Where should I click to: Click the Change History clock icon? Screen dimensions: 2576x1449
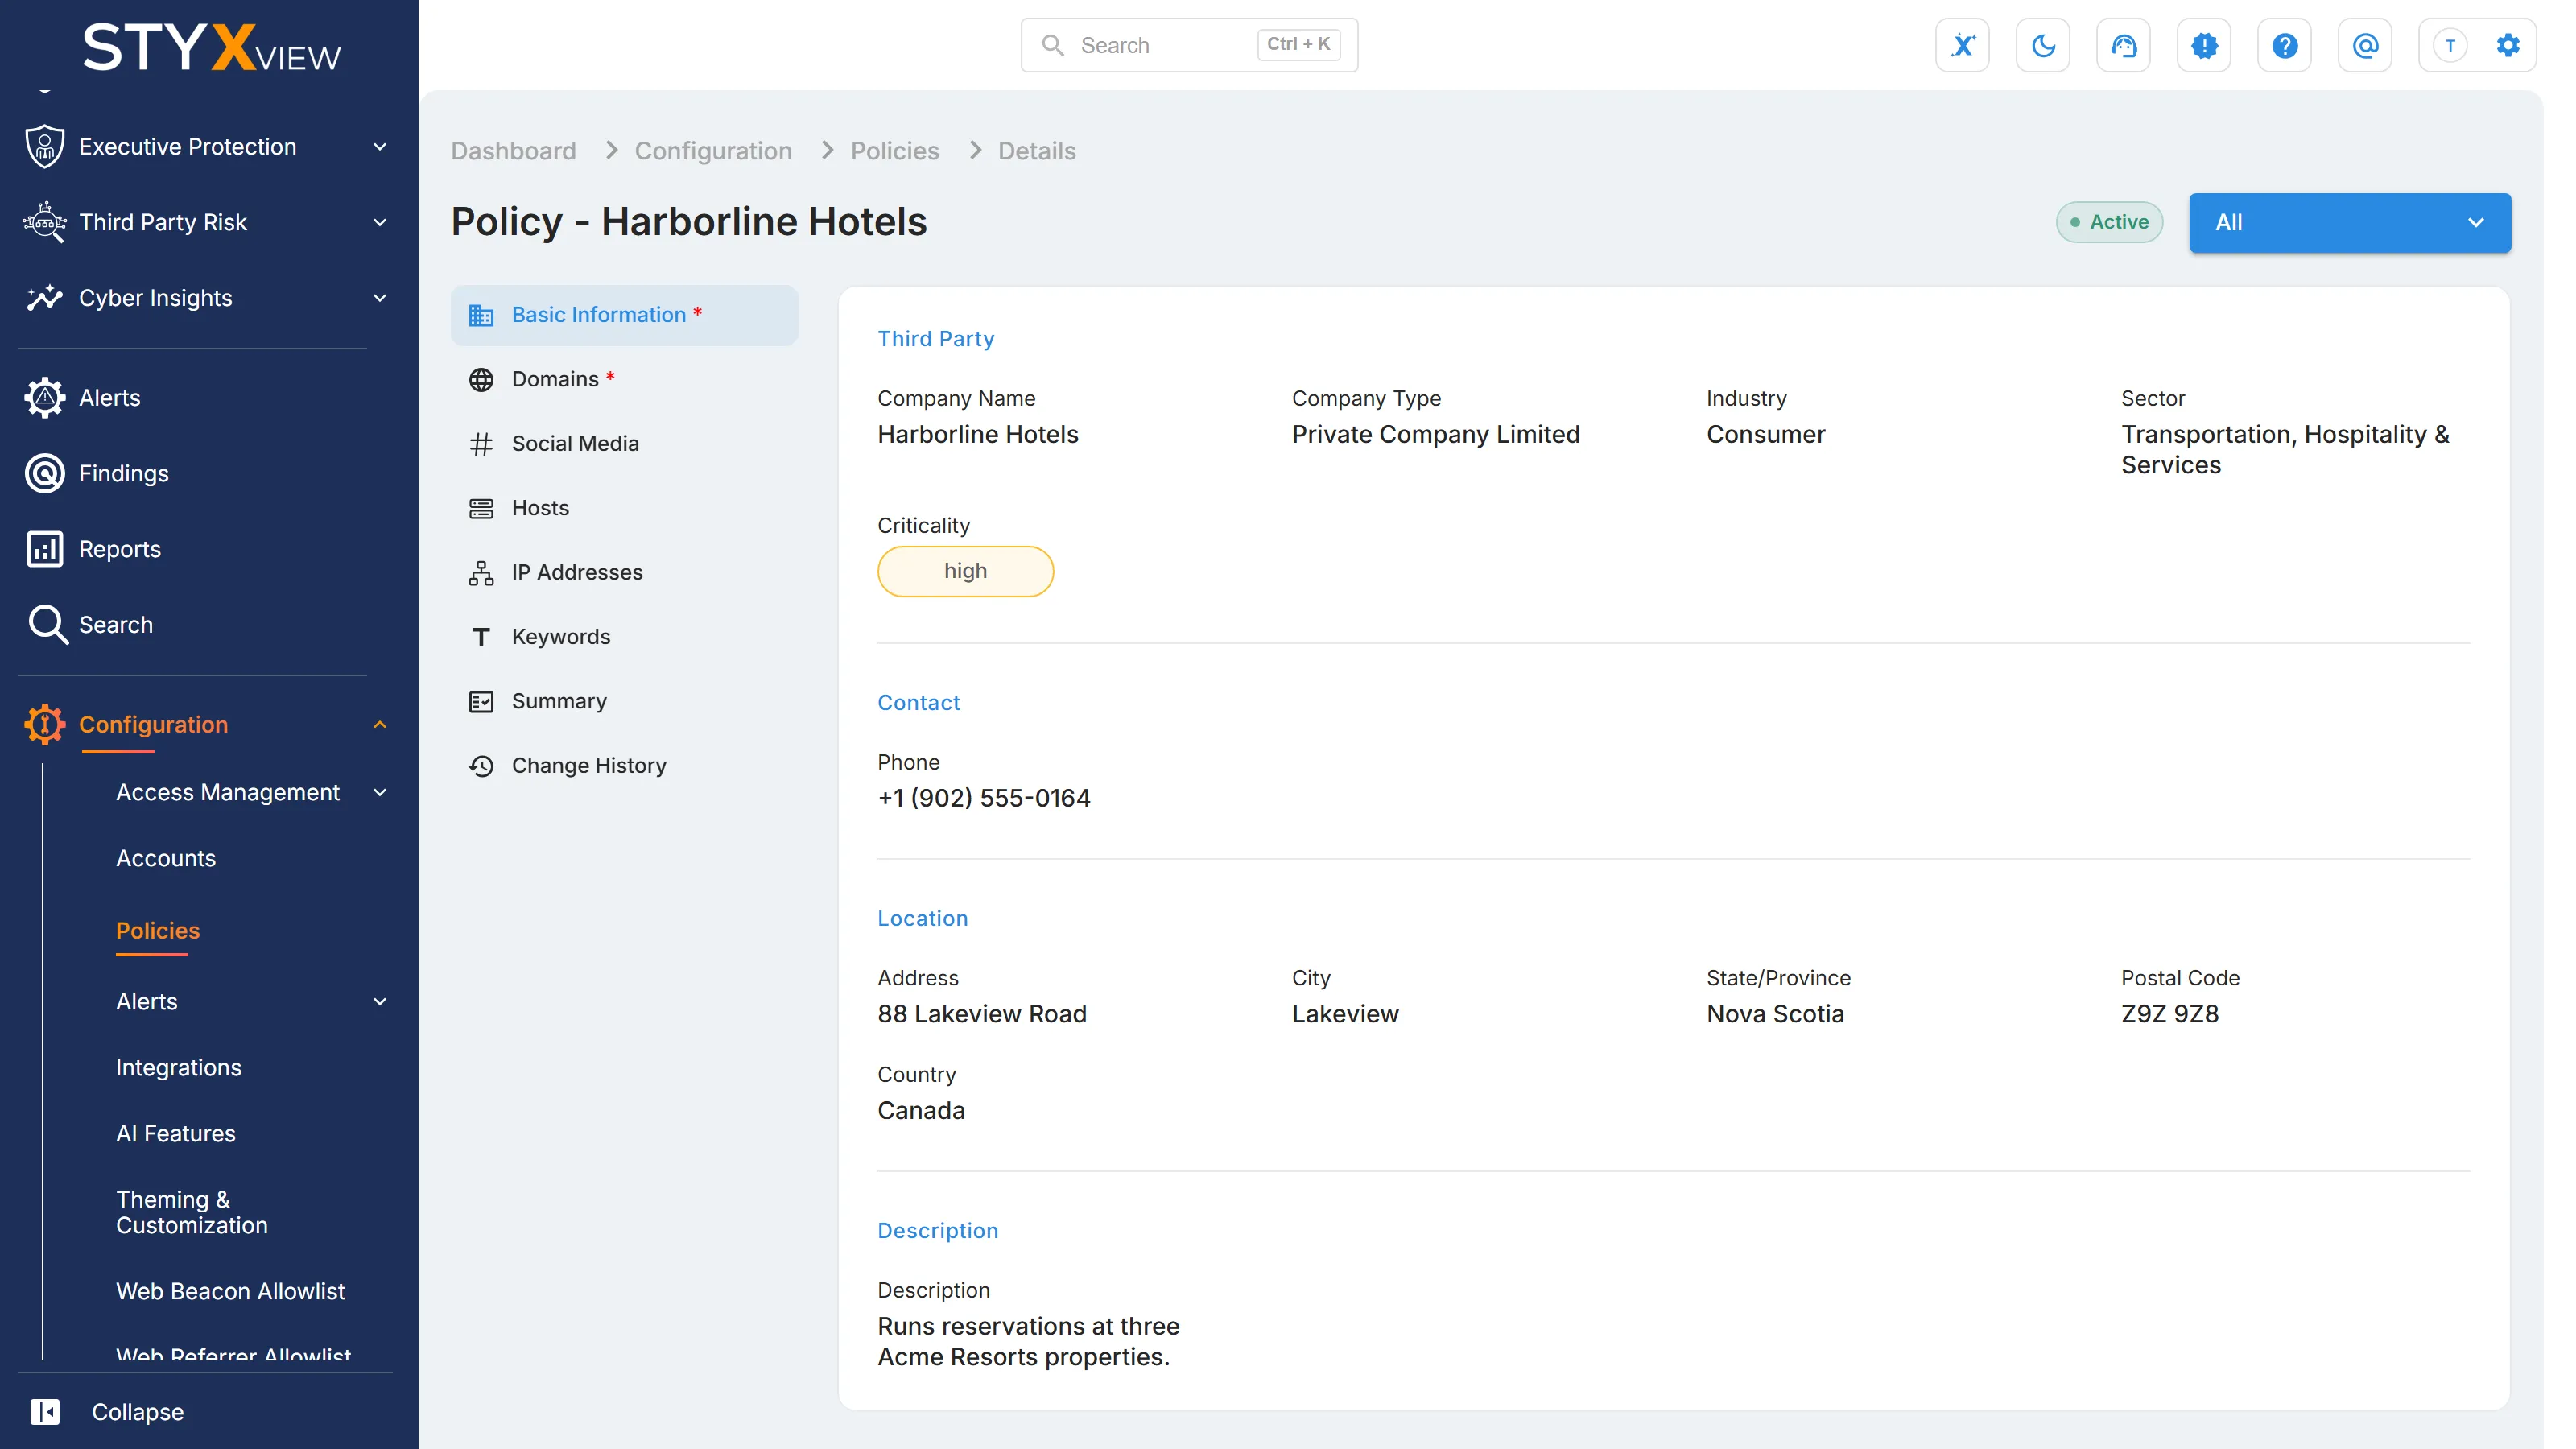point(481,766)
